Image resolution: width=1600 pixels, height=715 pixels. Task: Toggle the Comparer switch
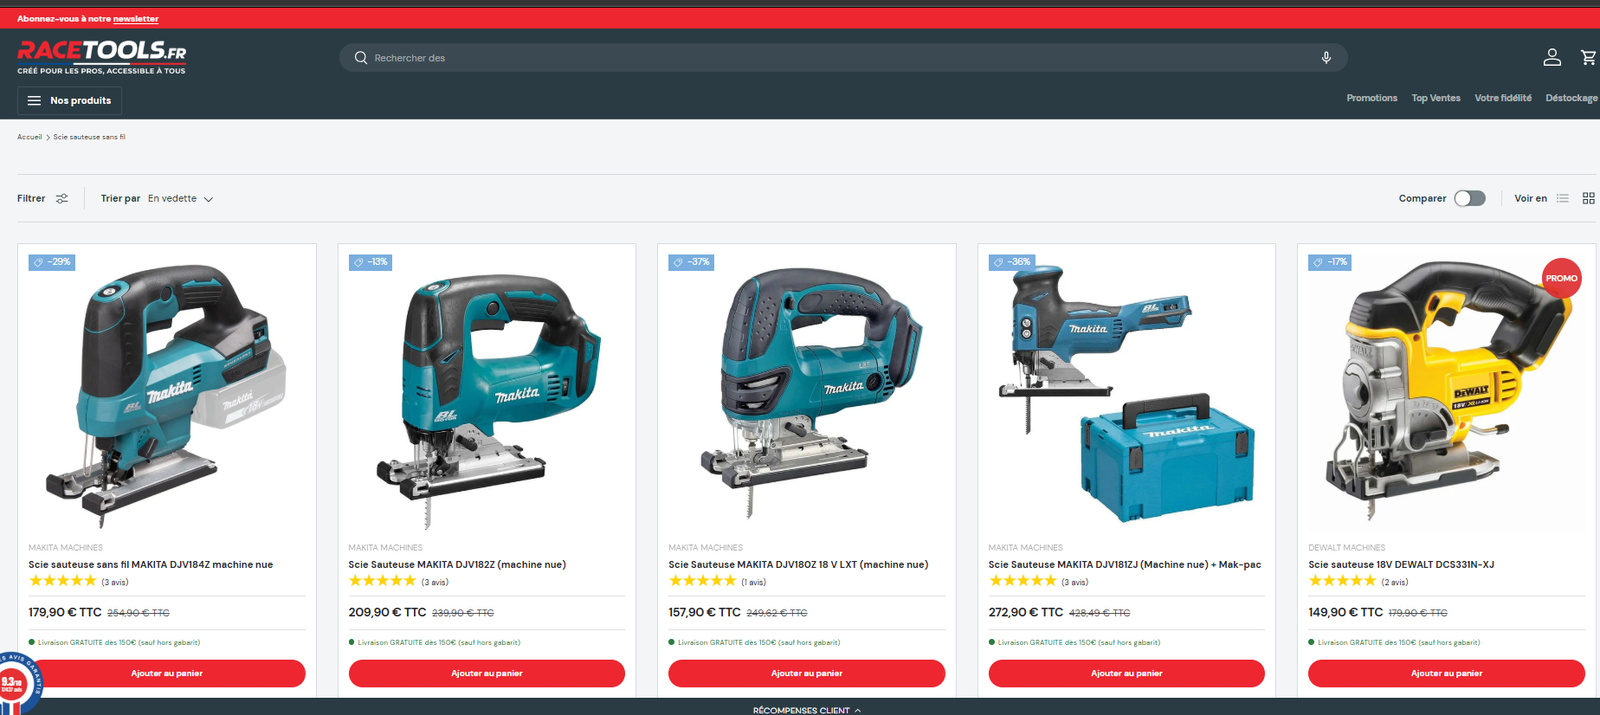[x=1469, y=198]
